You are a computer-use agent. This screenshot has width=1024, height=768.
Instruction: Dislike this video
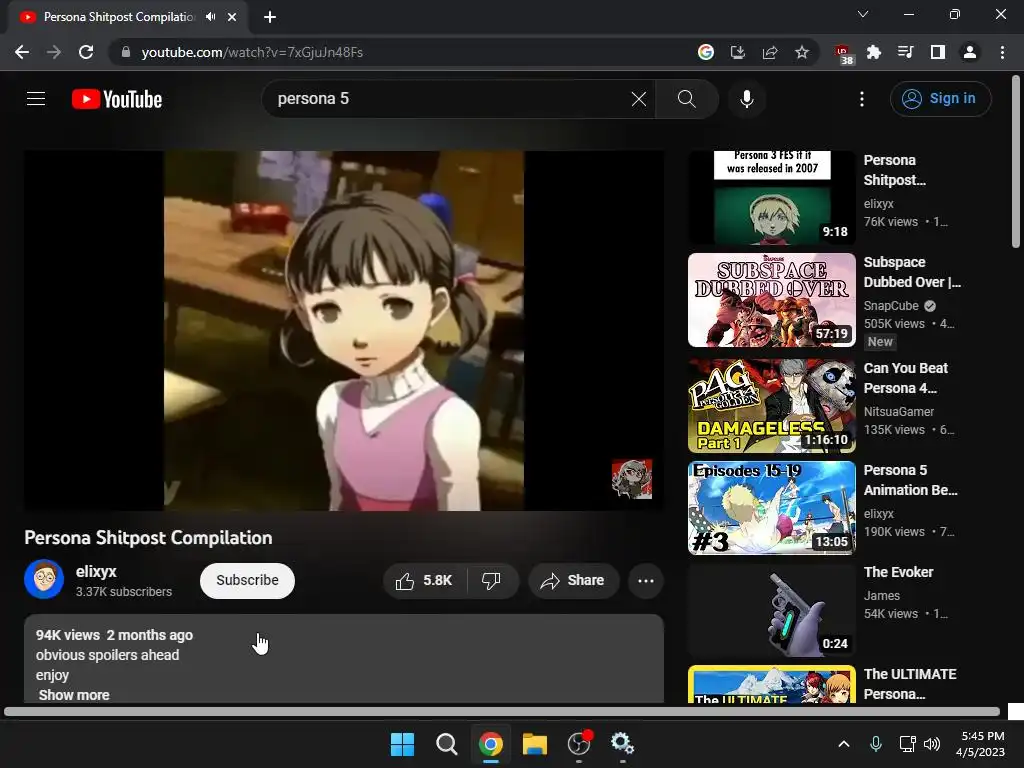point(491,581)
